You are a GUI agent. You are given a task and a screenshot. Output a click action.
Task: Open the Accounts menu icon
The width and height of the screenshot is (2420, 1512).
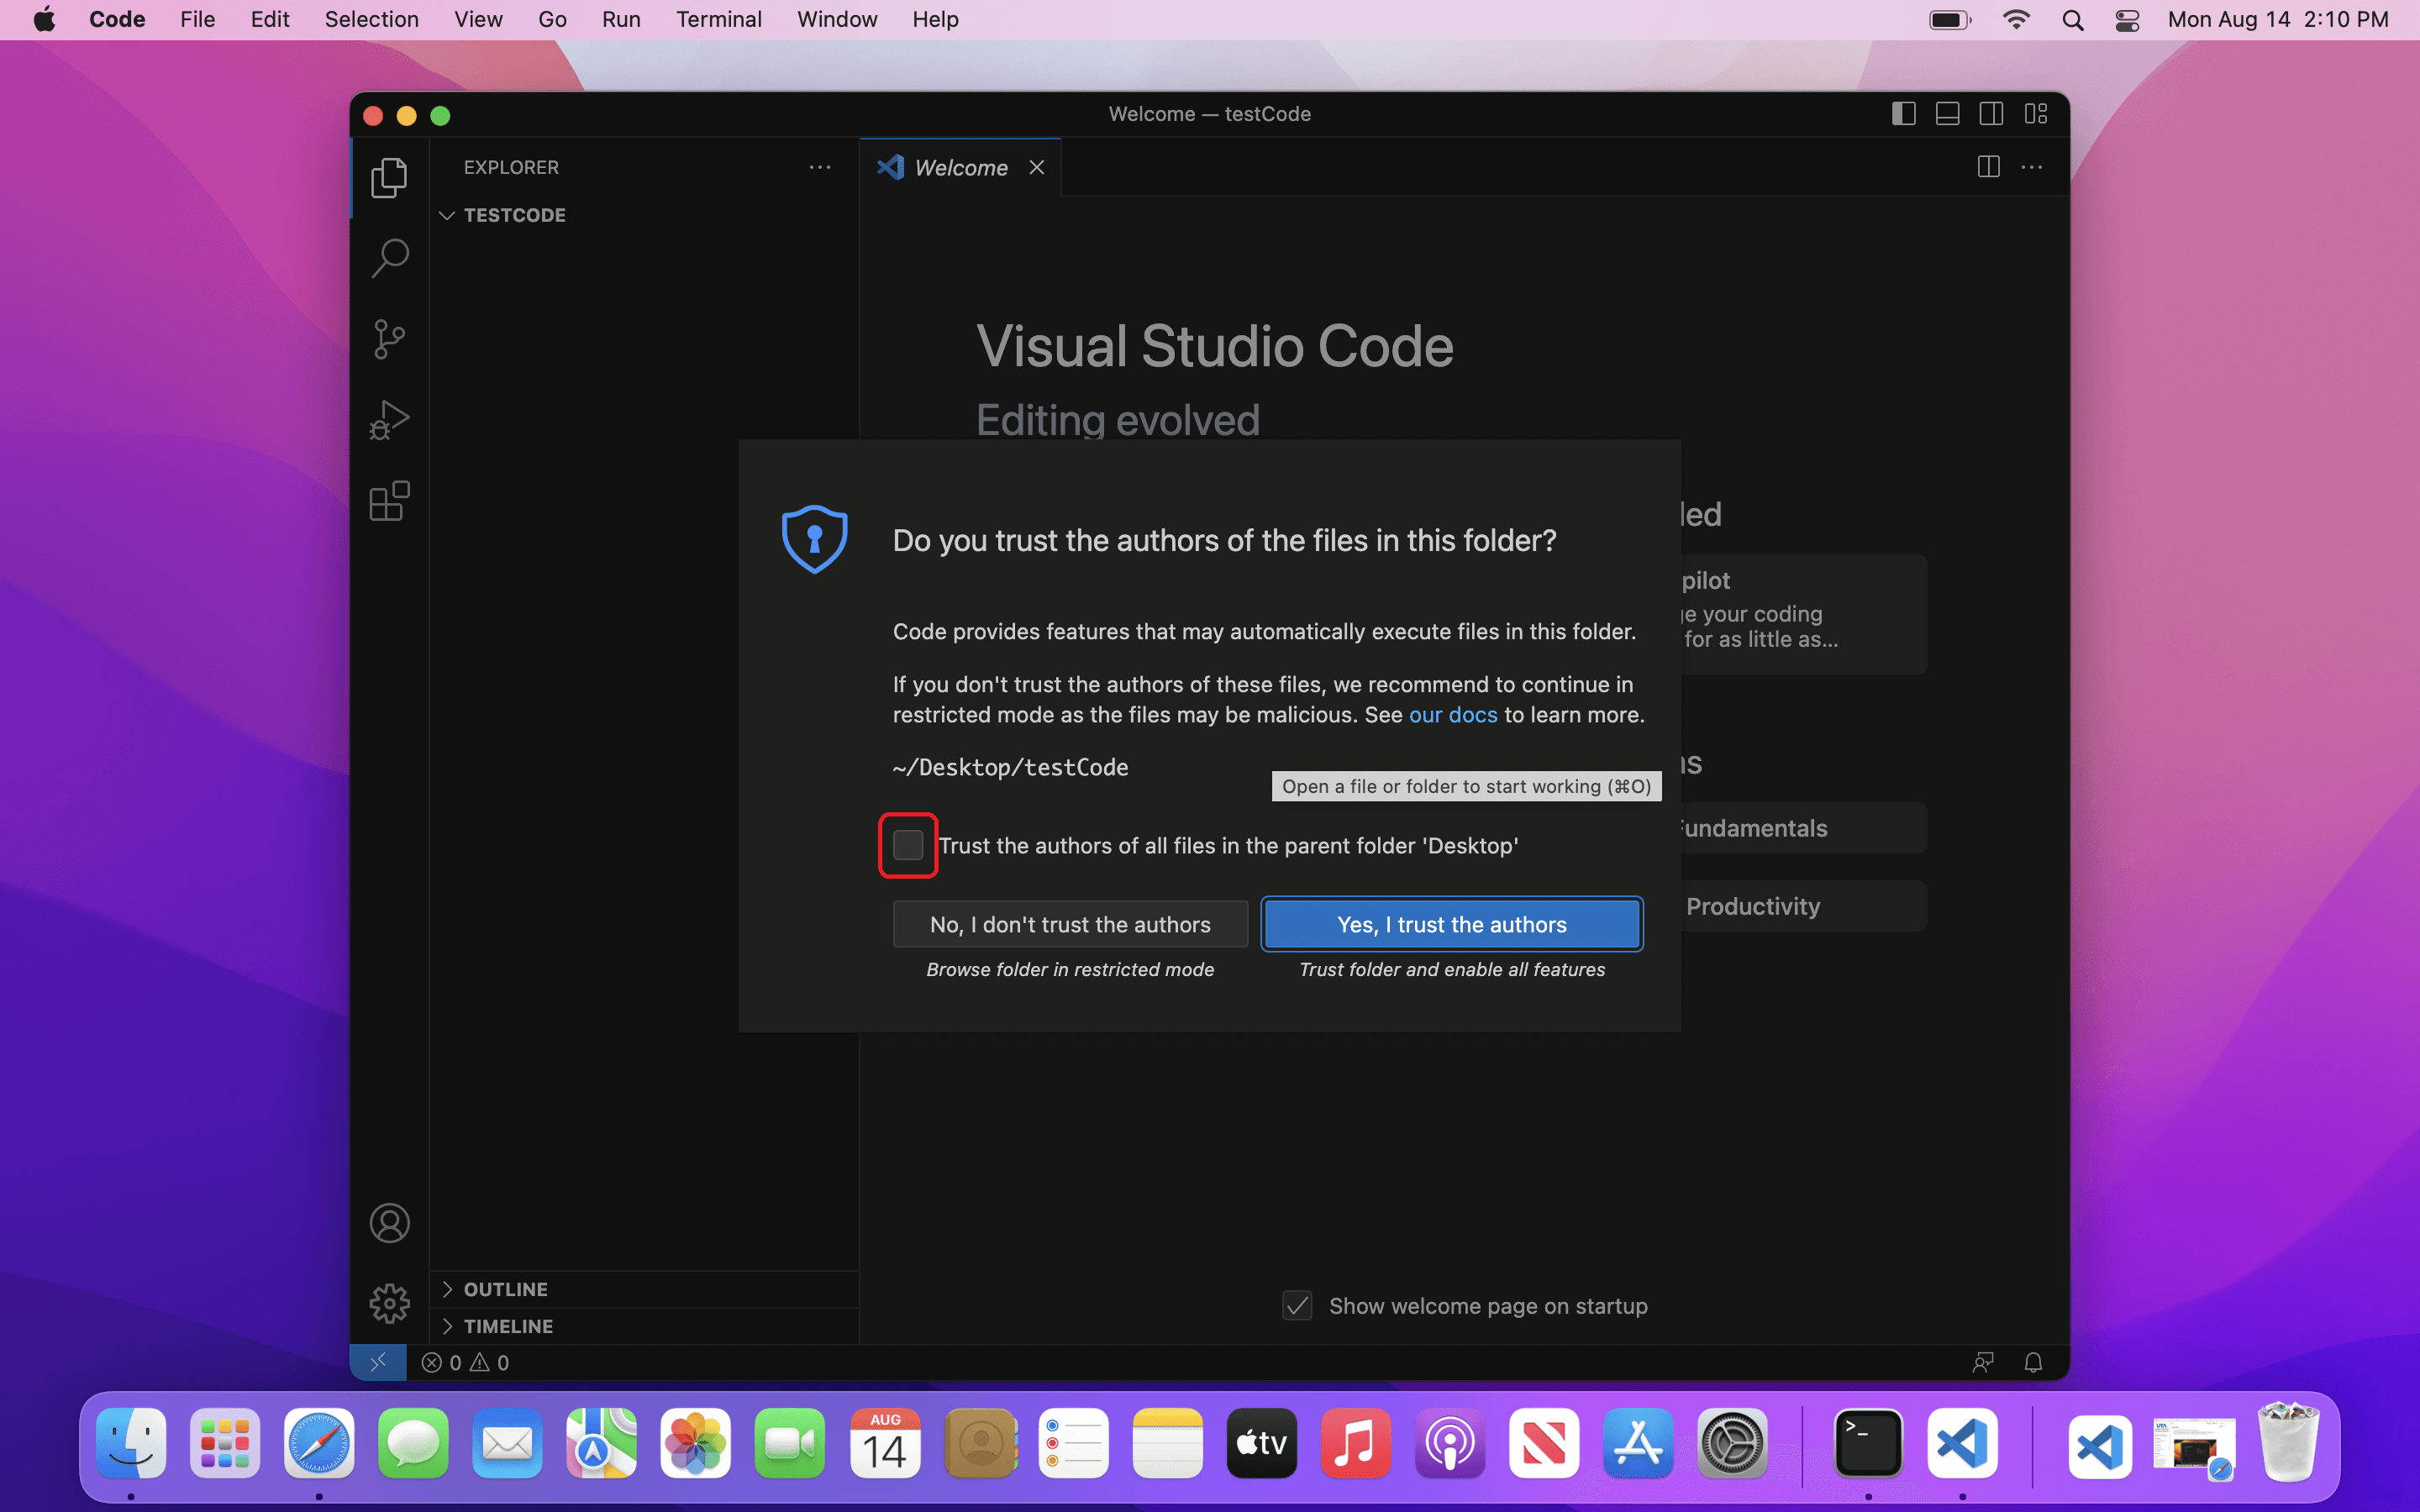[x=389, y=1223]
